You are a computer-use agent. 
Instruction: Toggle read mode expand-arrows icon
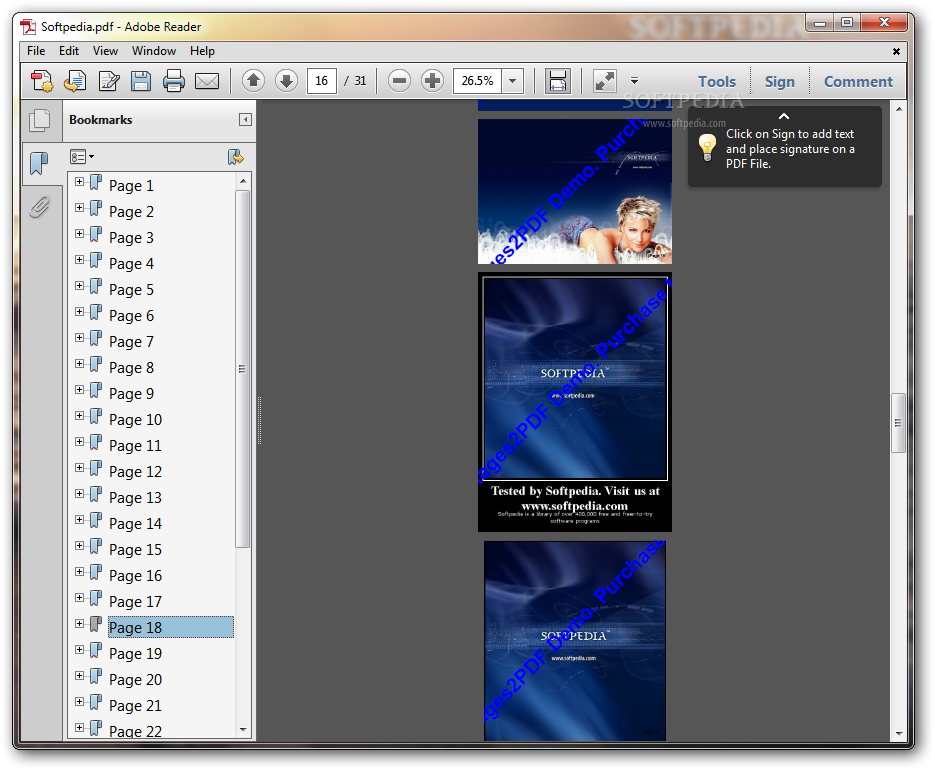coord(605,81)
